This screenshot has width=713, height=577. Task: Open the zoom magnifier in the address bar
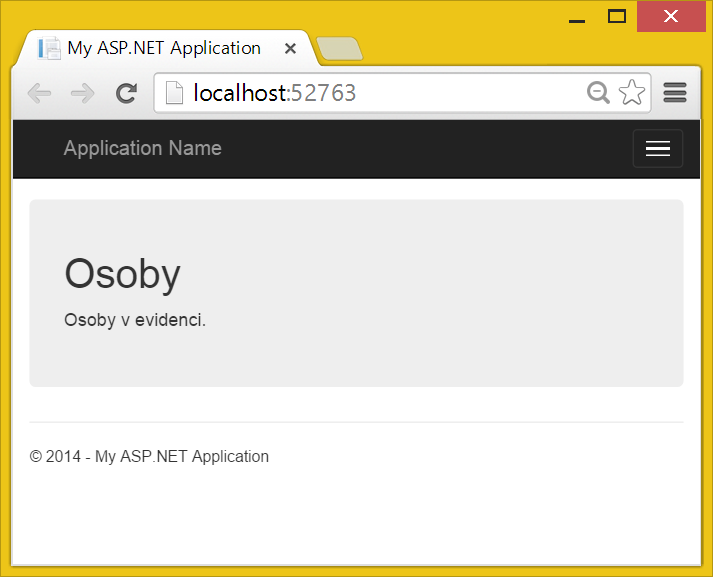[x=598, y=93]
